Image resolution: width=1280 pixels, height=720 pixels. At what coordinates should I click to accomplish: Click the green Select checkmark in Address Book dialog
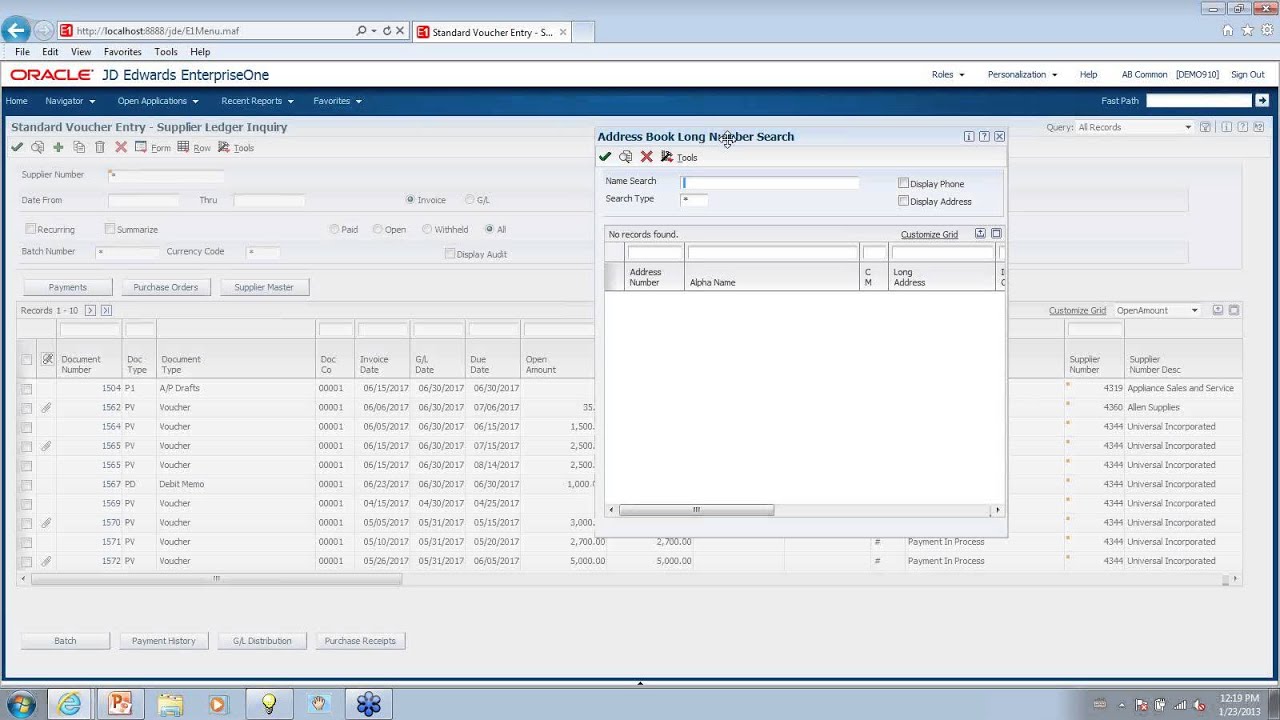(x=605, y=157)
